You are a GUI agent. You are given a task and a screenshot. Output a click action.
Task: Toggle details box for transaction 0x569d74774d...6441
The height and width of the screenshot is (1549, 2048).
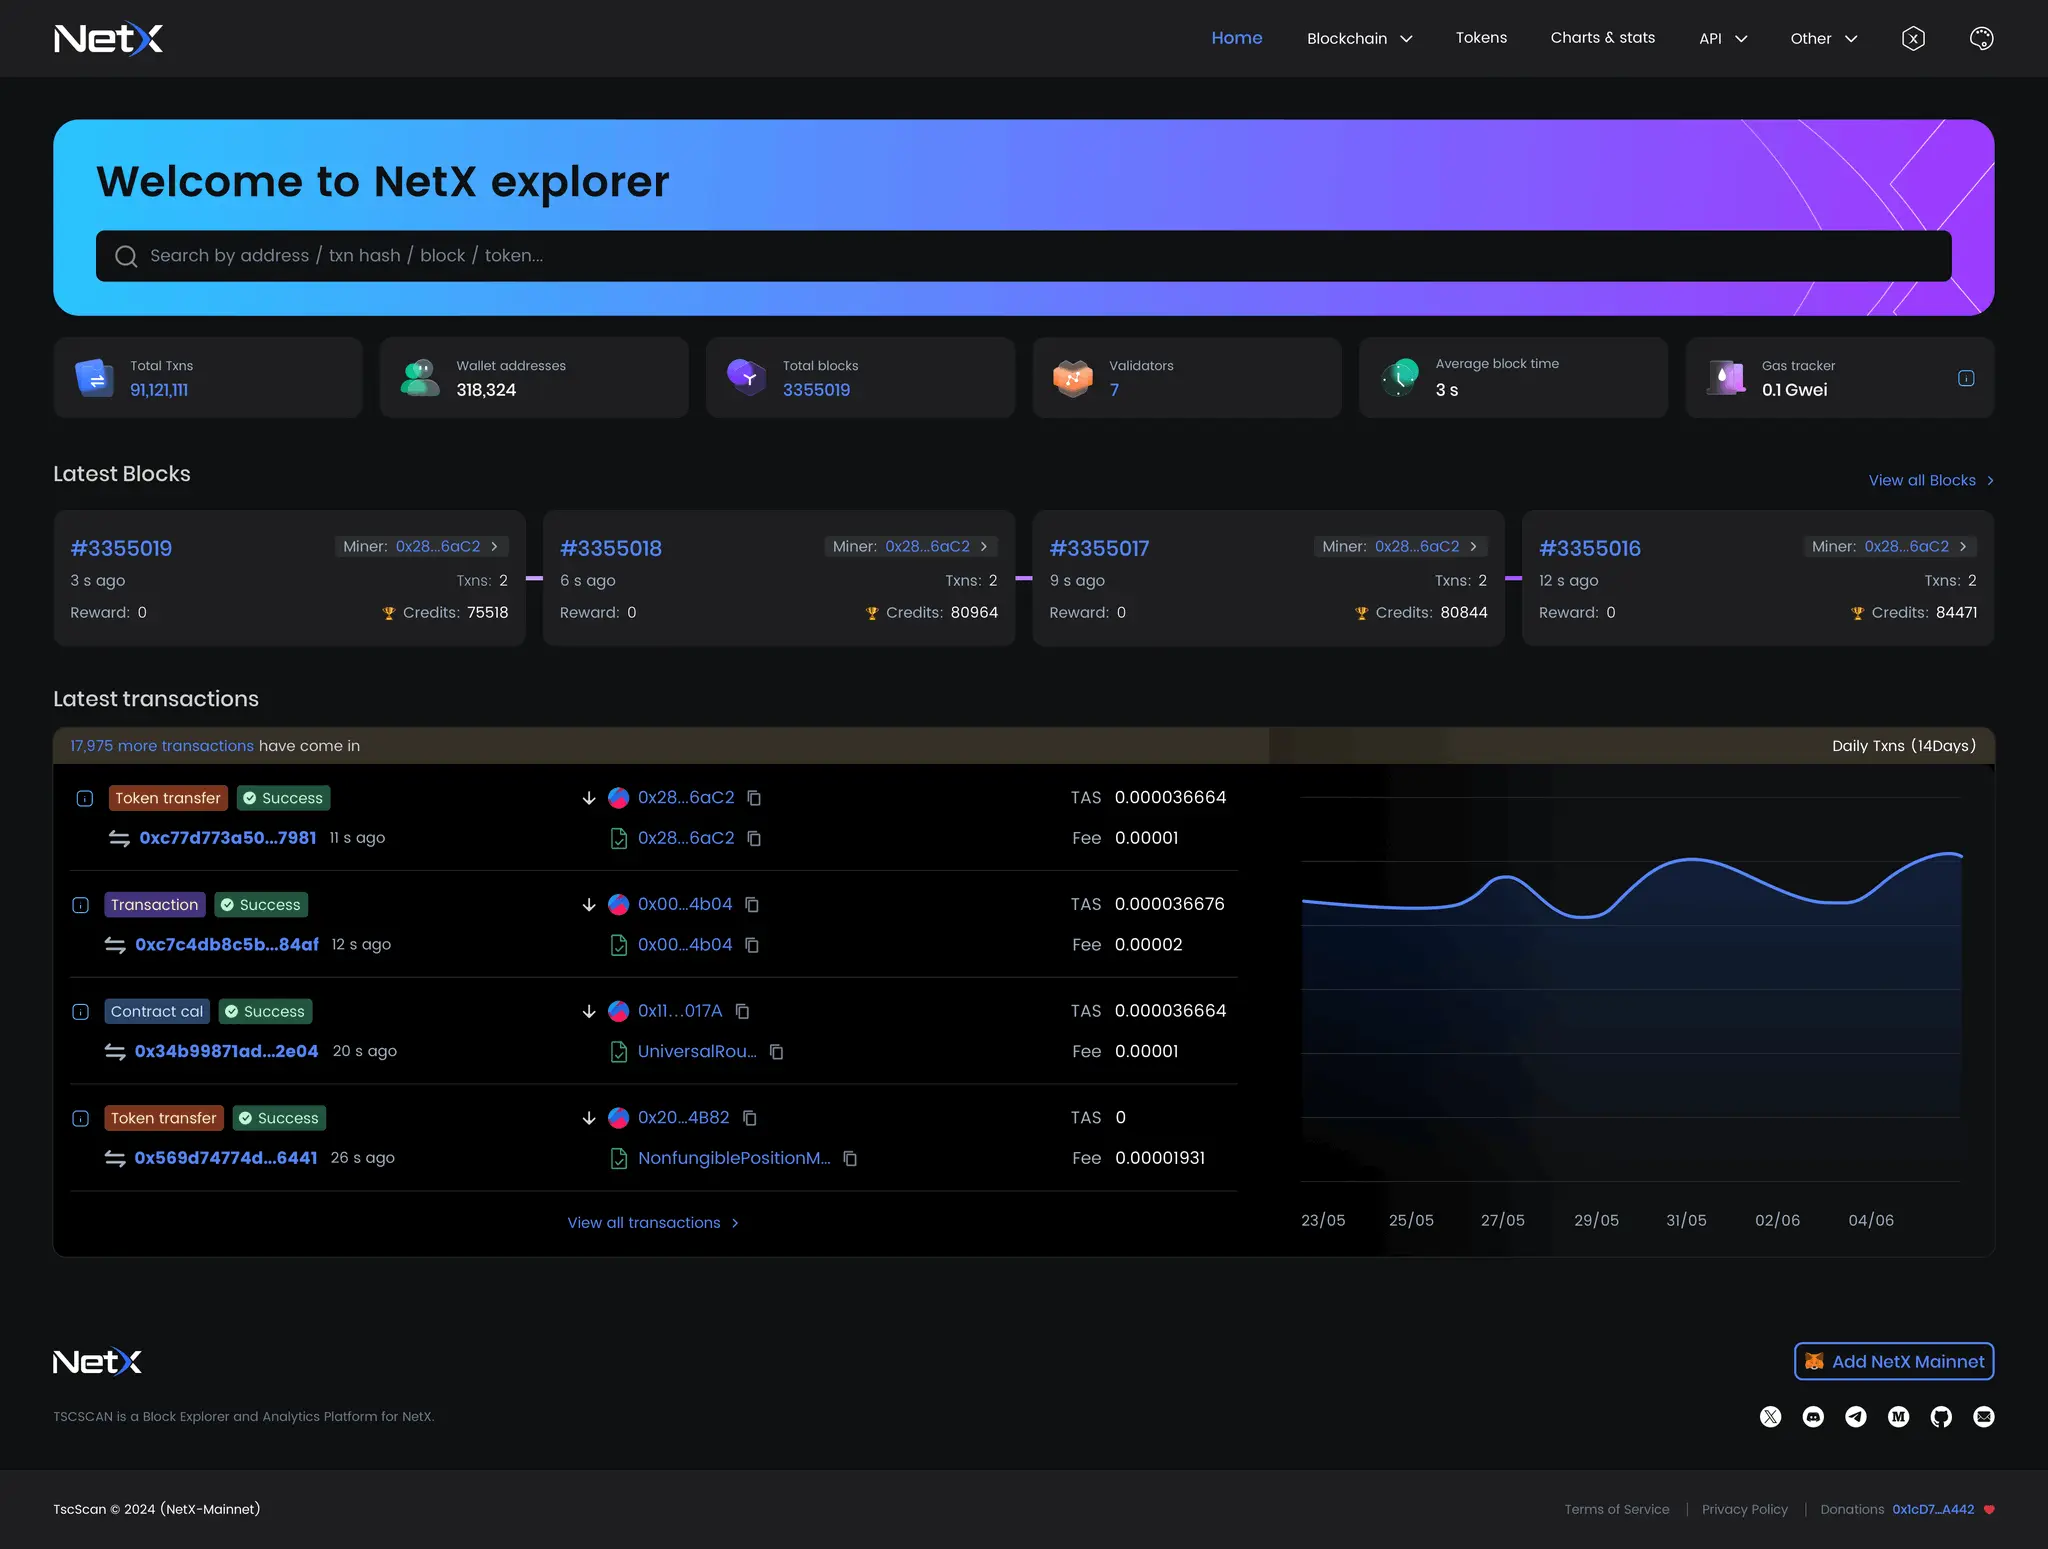pyautogui.click(x=81, y=1118)
